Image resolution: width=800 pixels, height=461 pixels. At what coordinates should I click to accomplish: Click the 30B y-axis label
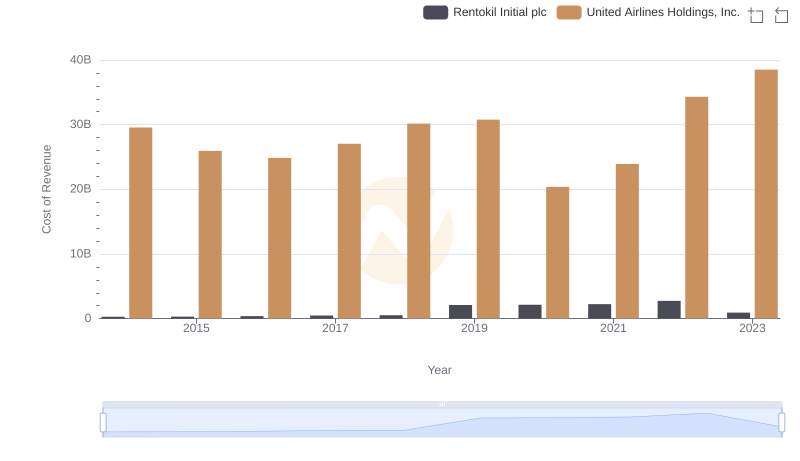[81, 124]
